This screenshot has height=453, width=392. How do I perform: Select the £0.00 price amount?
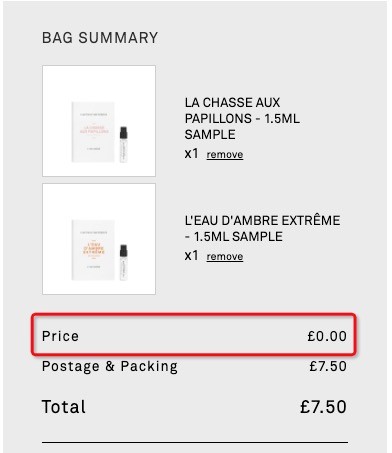327,336
